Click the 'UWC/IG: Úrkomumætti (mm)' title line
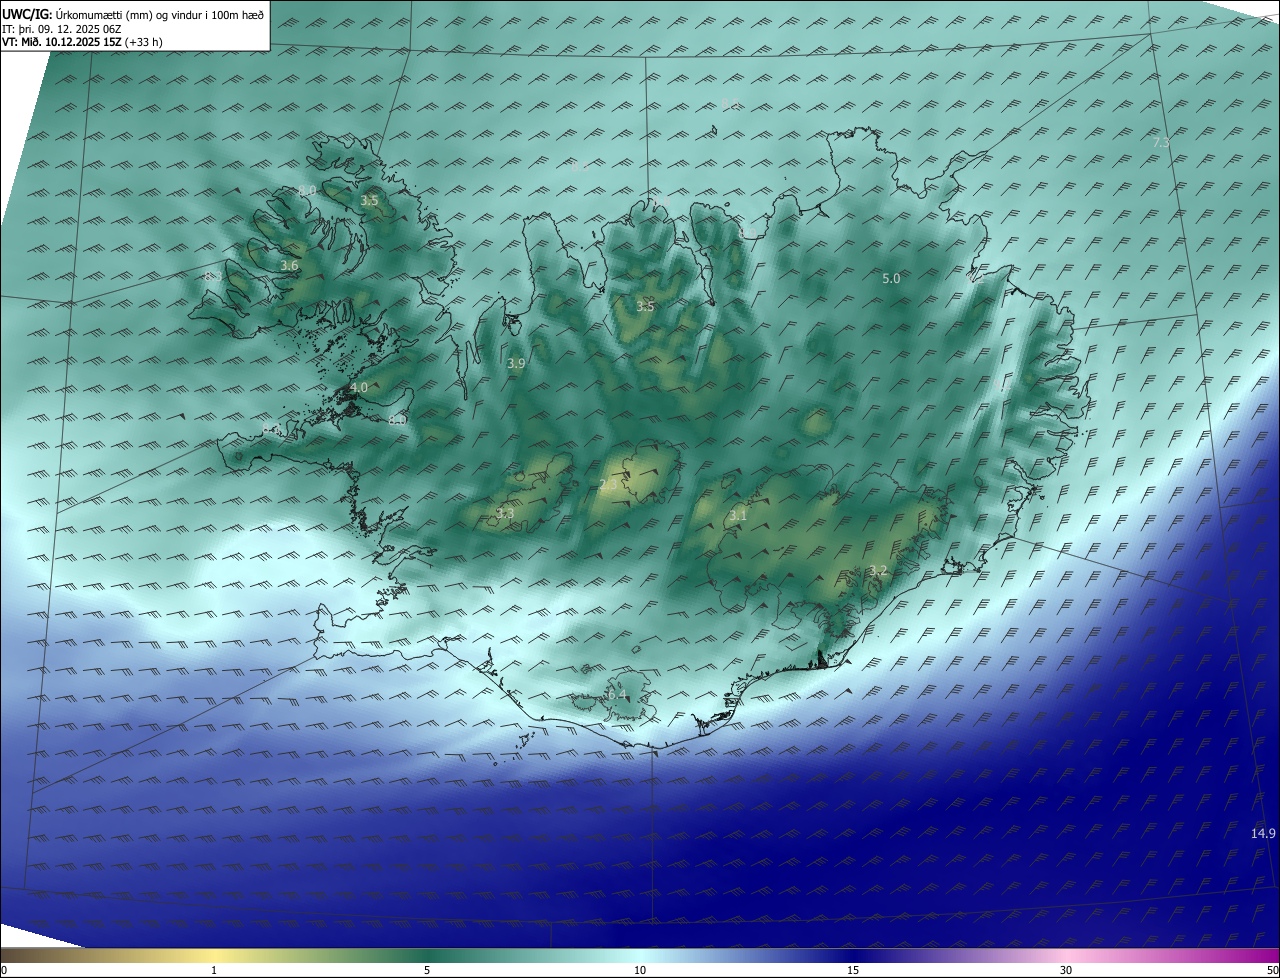 coord(132,14)
